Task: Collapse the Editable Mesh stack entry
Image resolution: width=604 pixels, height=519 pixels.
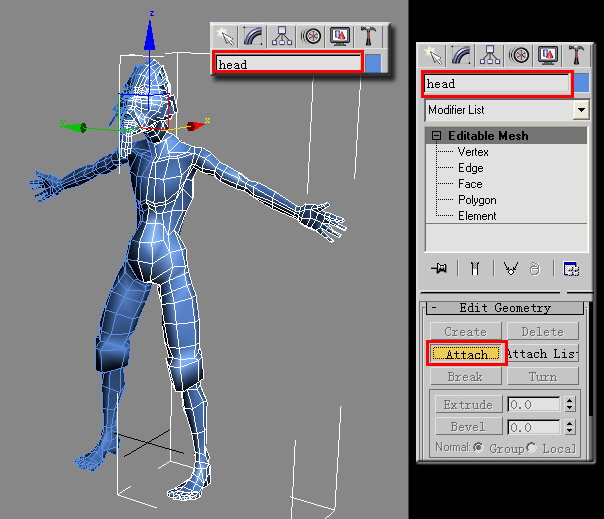Action: [436, 136]
